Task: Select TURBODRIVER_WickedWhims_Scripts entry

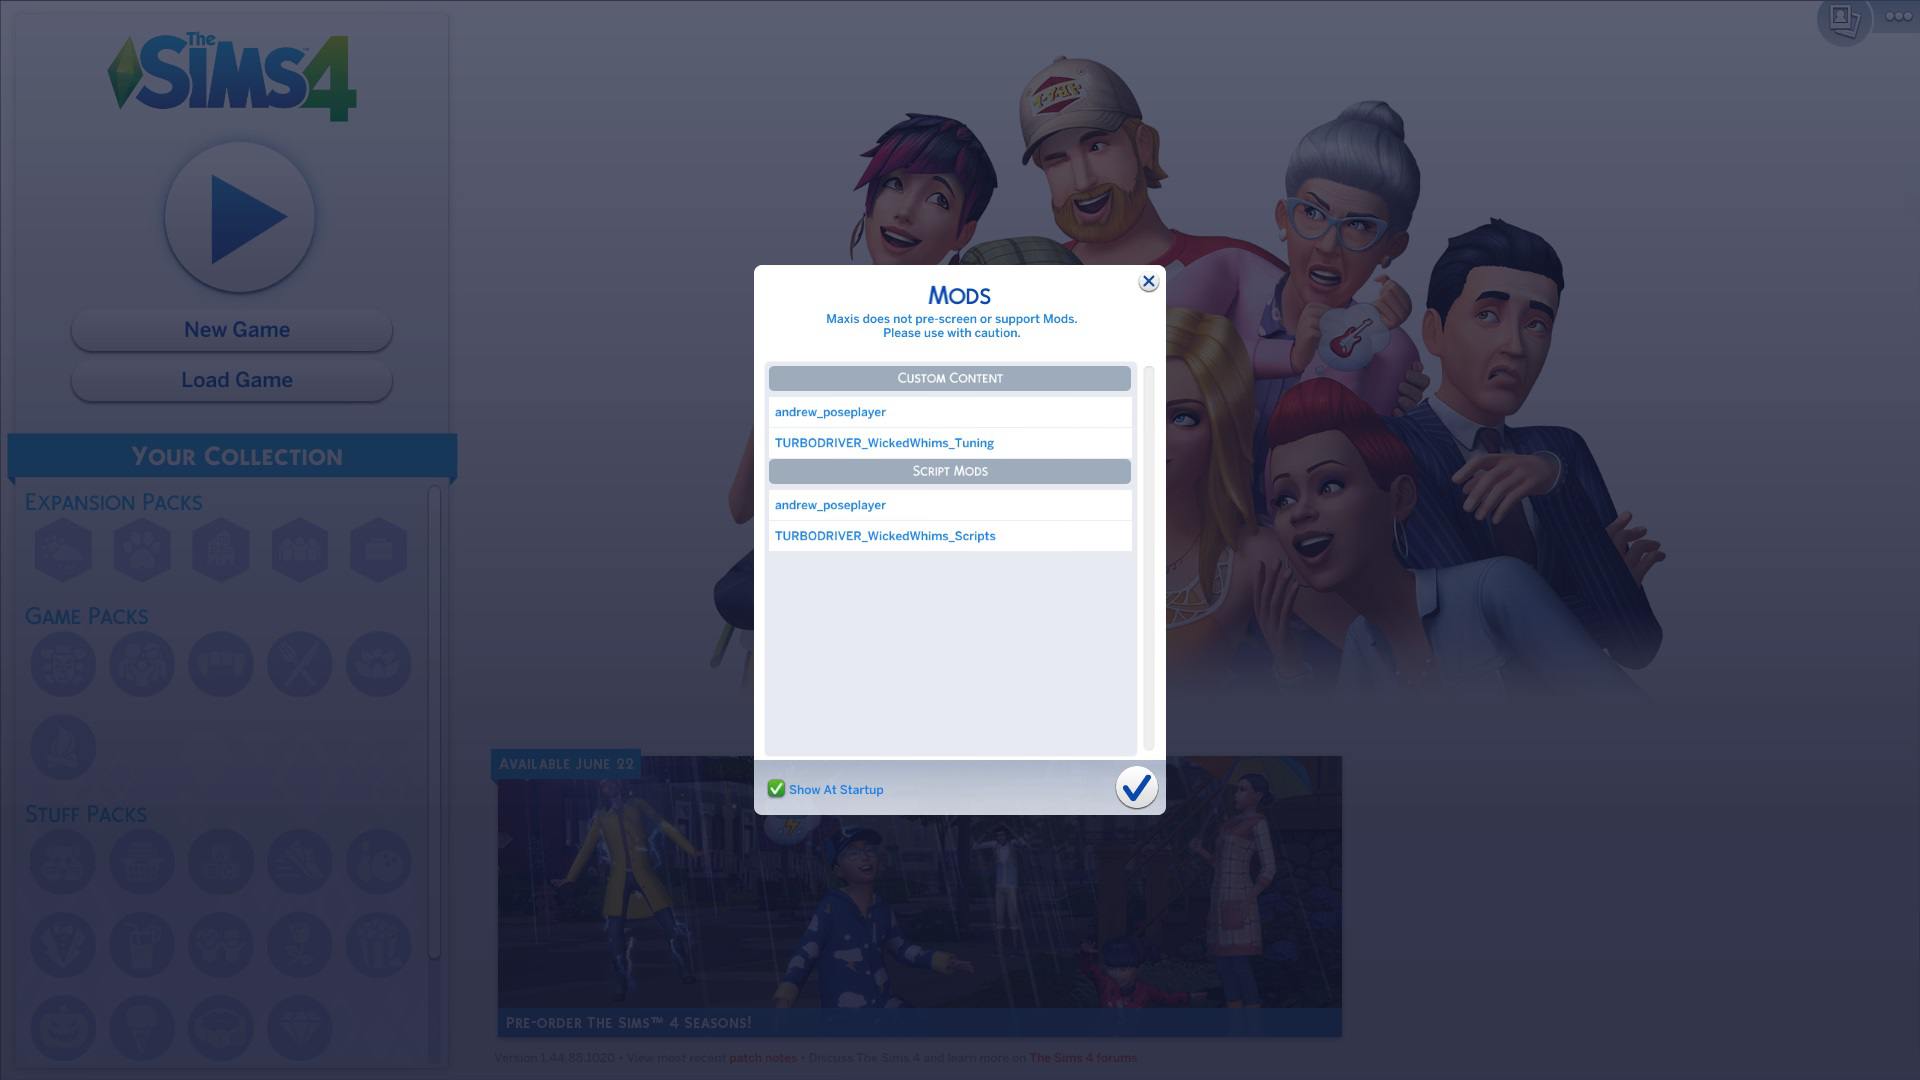Action: pyautogui.click(x=950, y=536)
